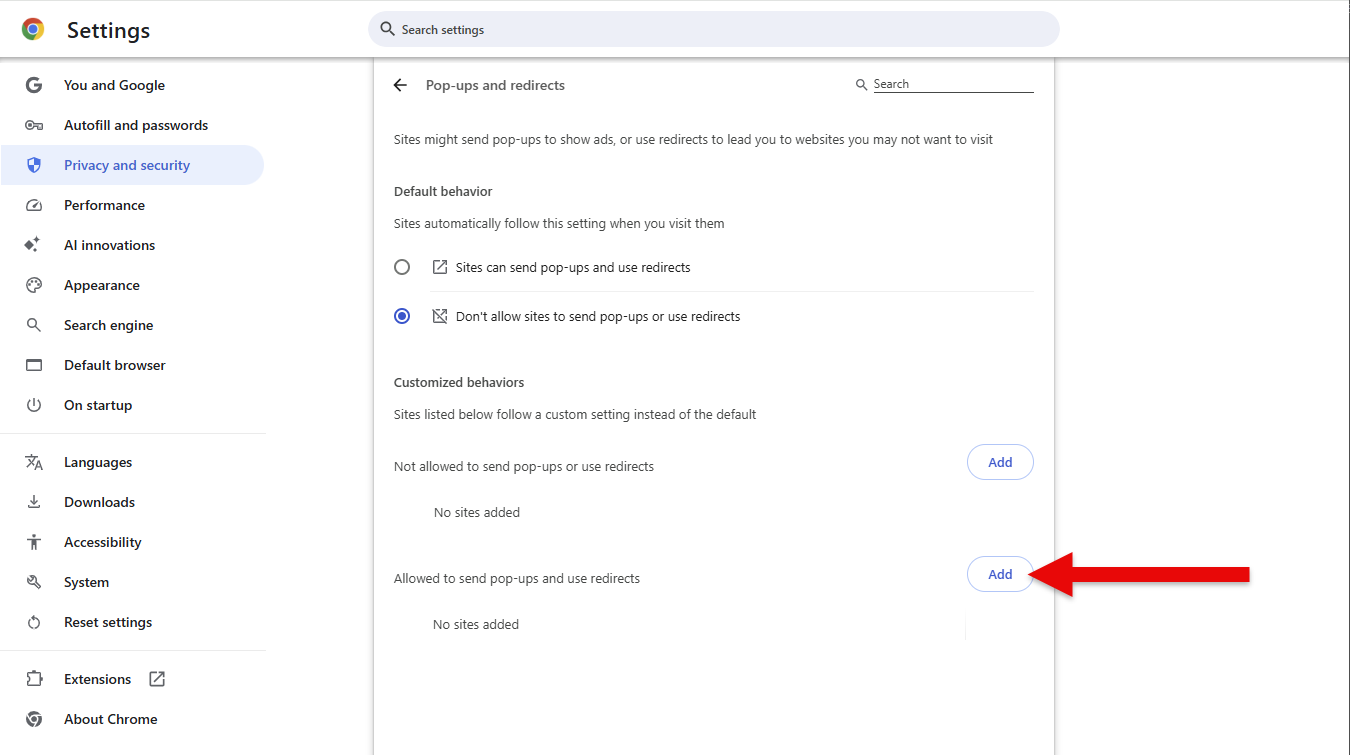The width and height of the screenshot is (1350, 755).
Task: Click the Pop-ups and redirects heading
Action: (x=495, y=85)
